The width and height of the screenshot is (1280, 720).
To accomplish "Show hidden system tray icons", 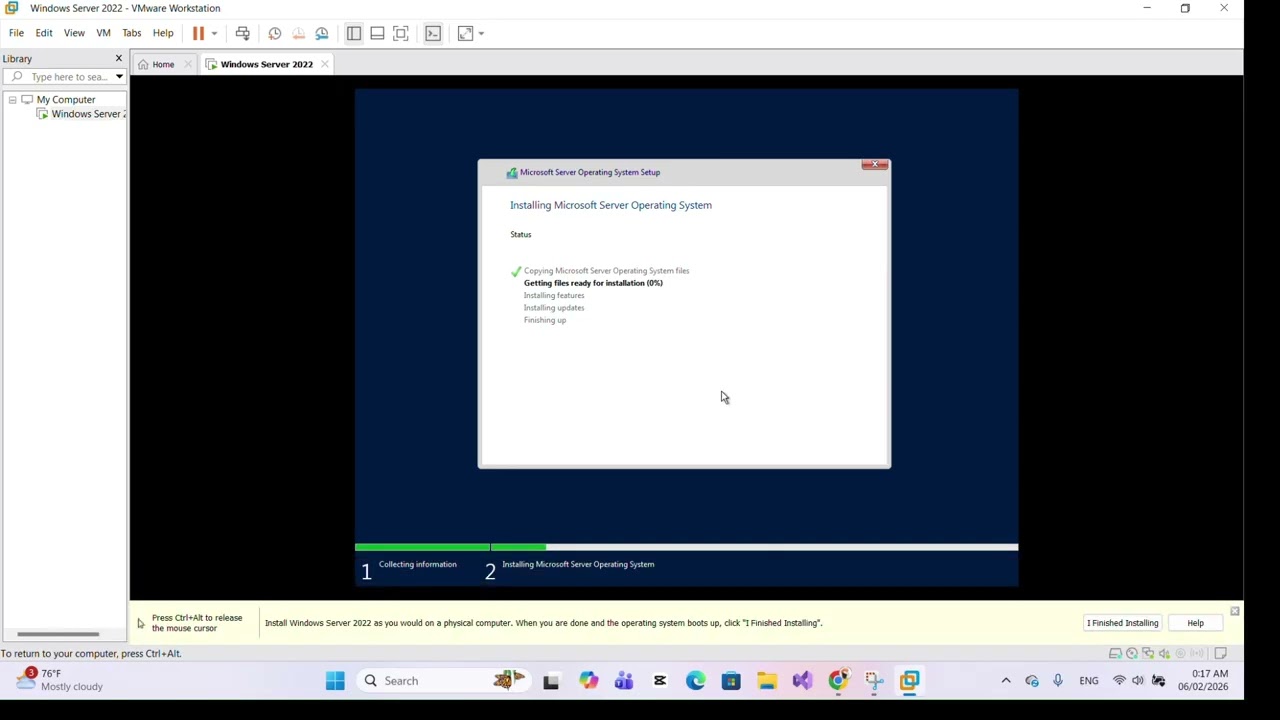I will [1006, 681].
